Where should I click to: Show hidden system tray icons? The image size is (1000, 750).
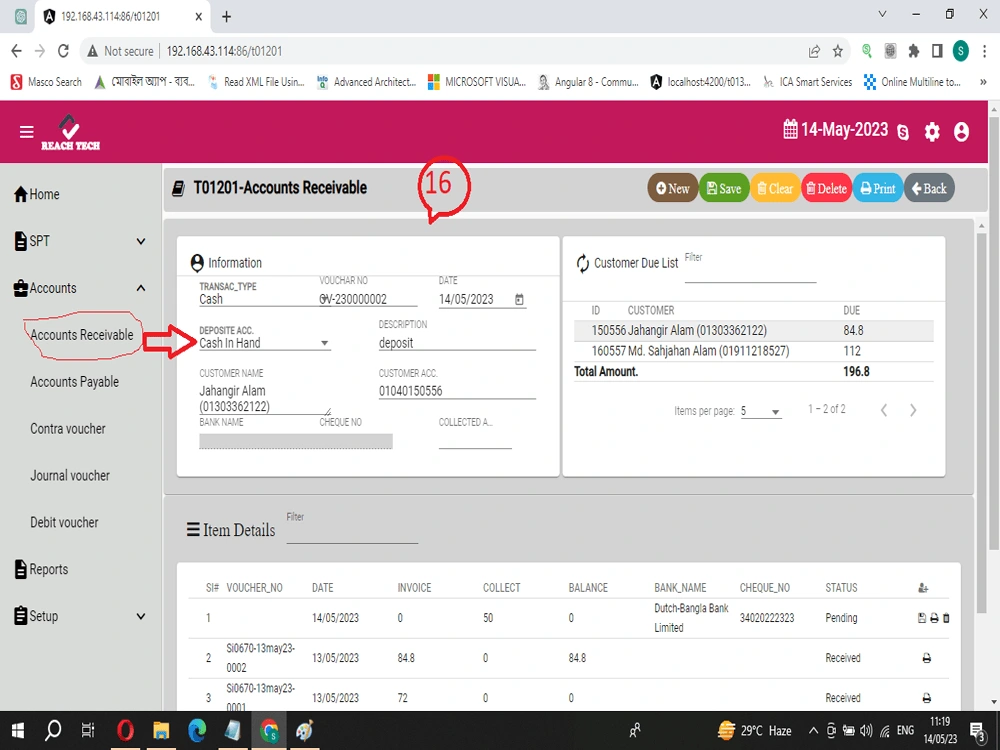(813, 731)
